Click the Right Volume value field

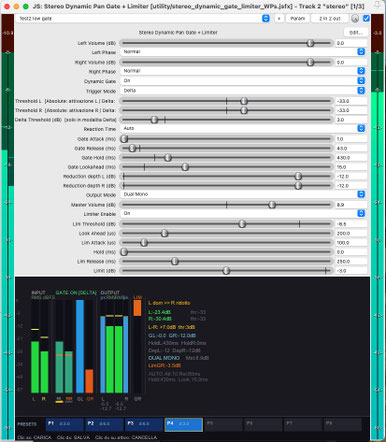click(351, 62)
